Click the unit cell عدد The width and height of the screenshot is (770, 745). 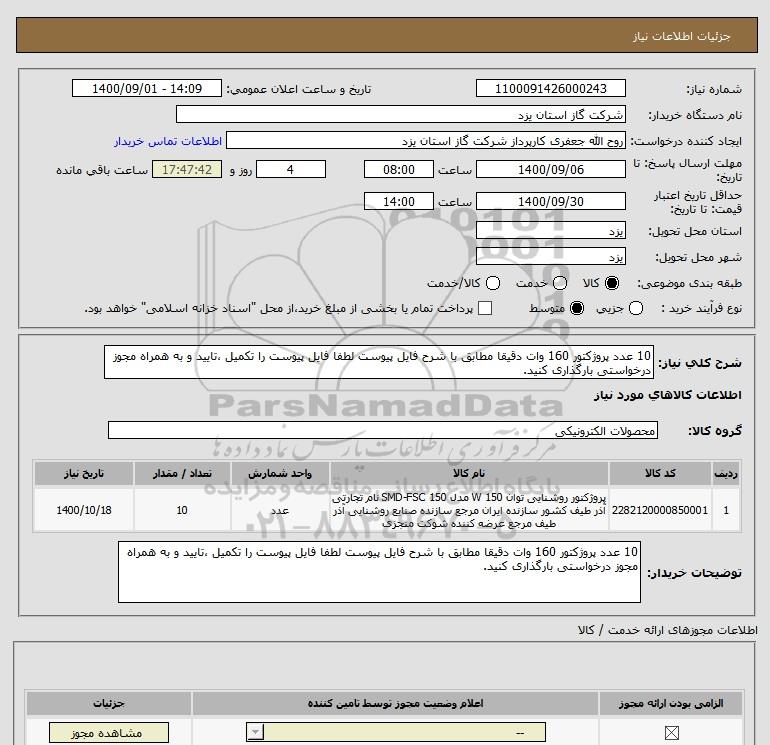[x=280, y=510]
